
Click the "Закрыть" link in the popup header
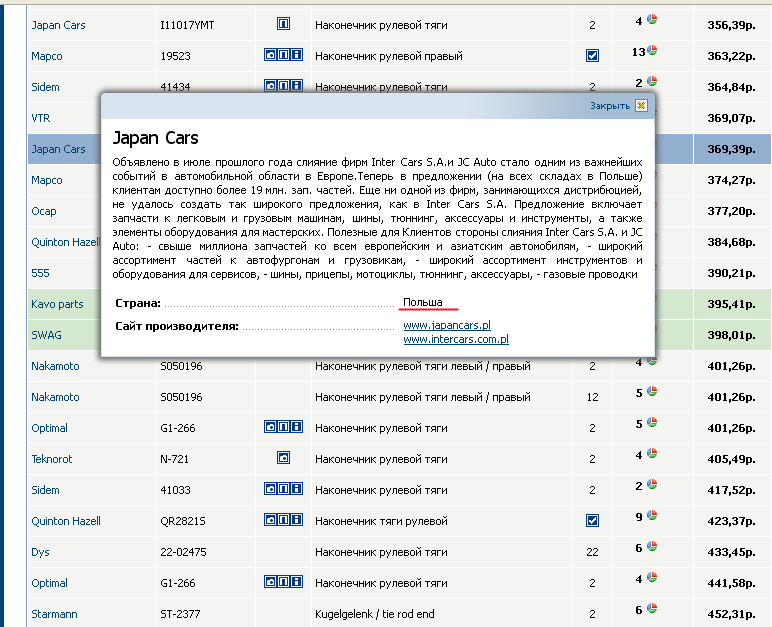(x=610, y=106)
